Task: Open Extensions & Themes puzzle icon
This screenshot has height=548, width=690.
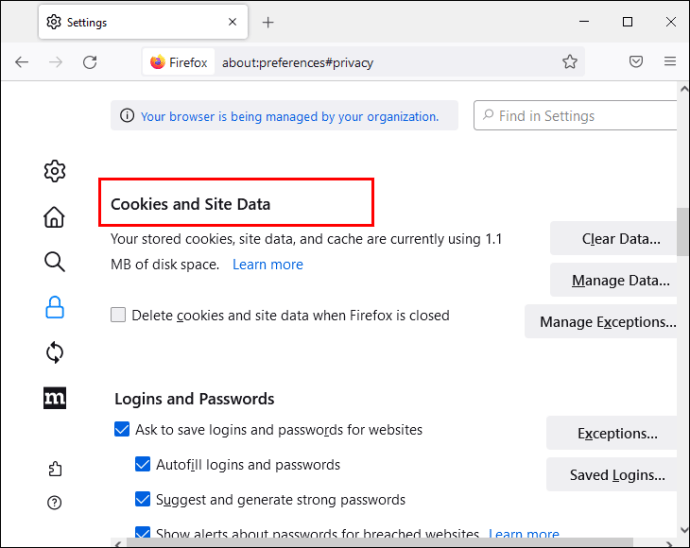Action: (x=55, y=469)
